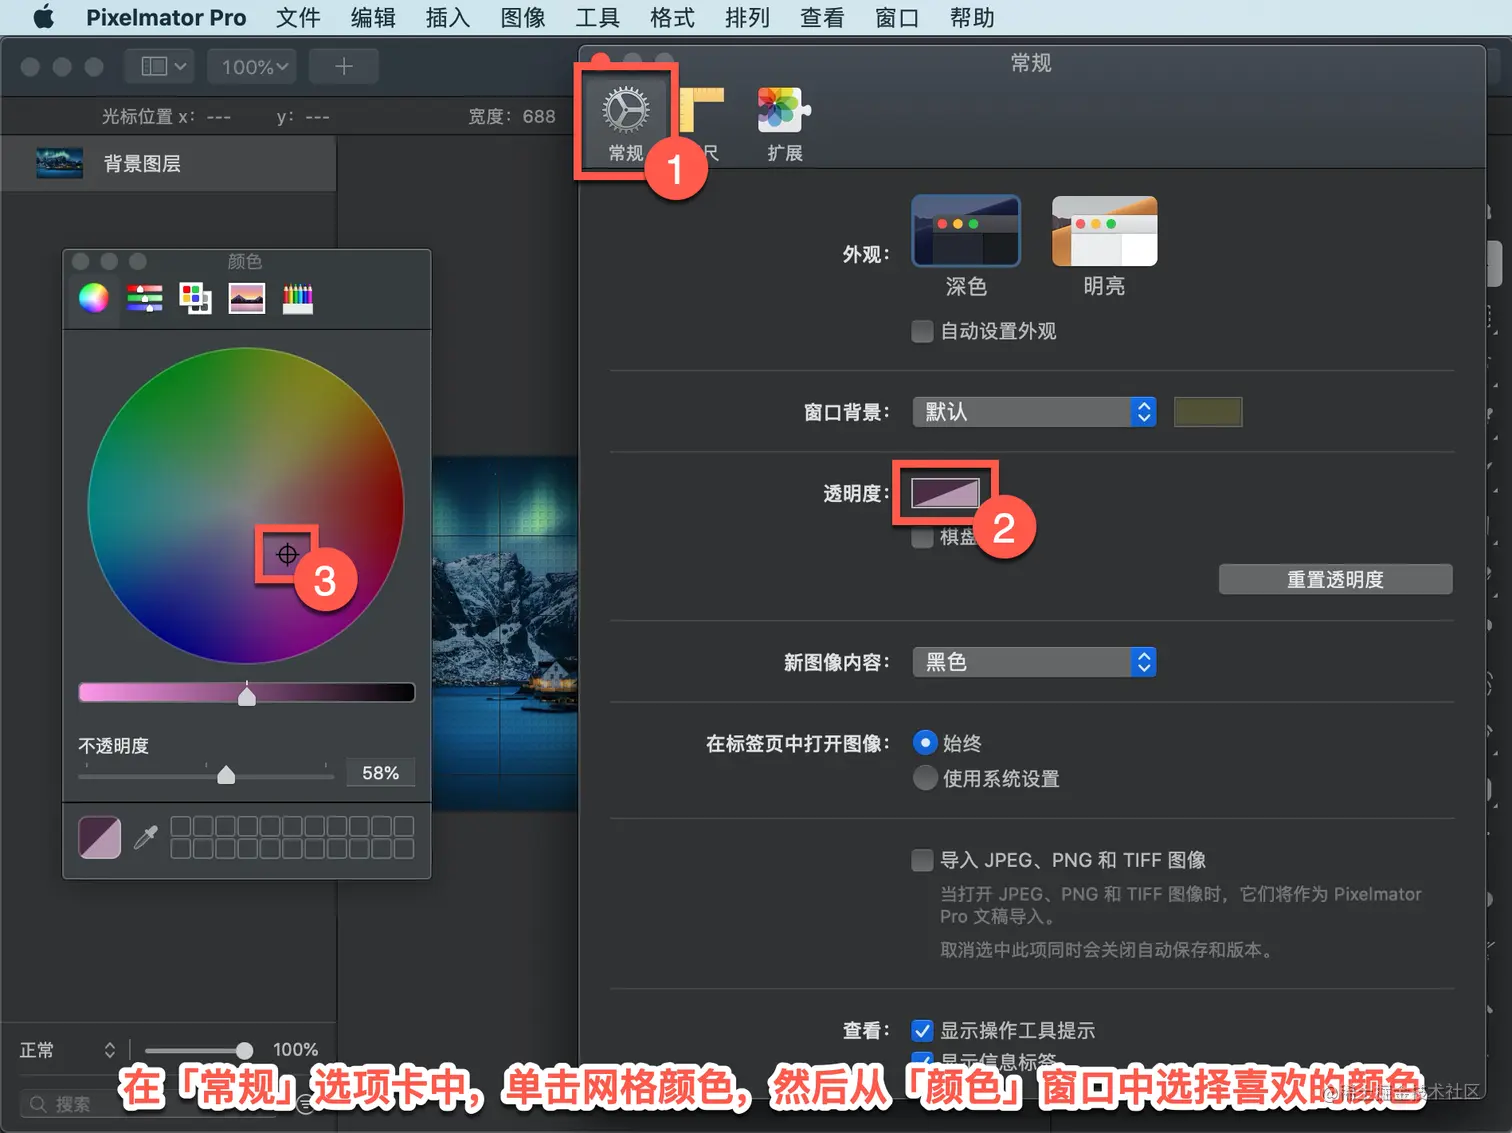Toggle 显示操作工具提示 checkbox
The height and width of the screenshot is (1133, 1512).
click(x=922, y=1030)
